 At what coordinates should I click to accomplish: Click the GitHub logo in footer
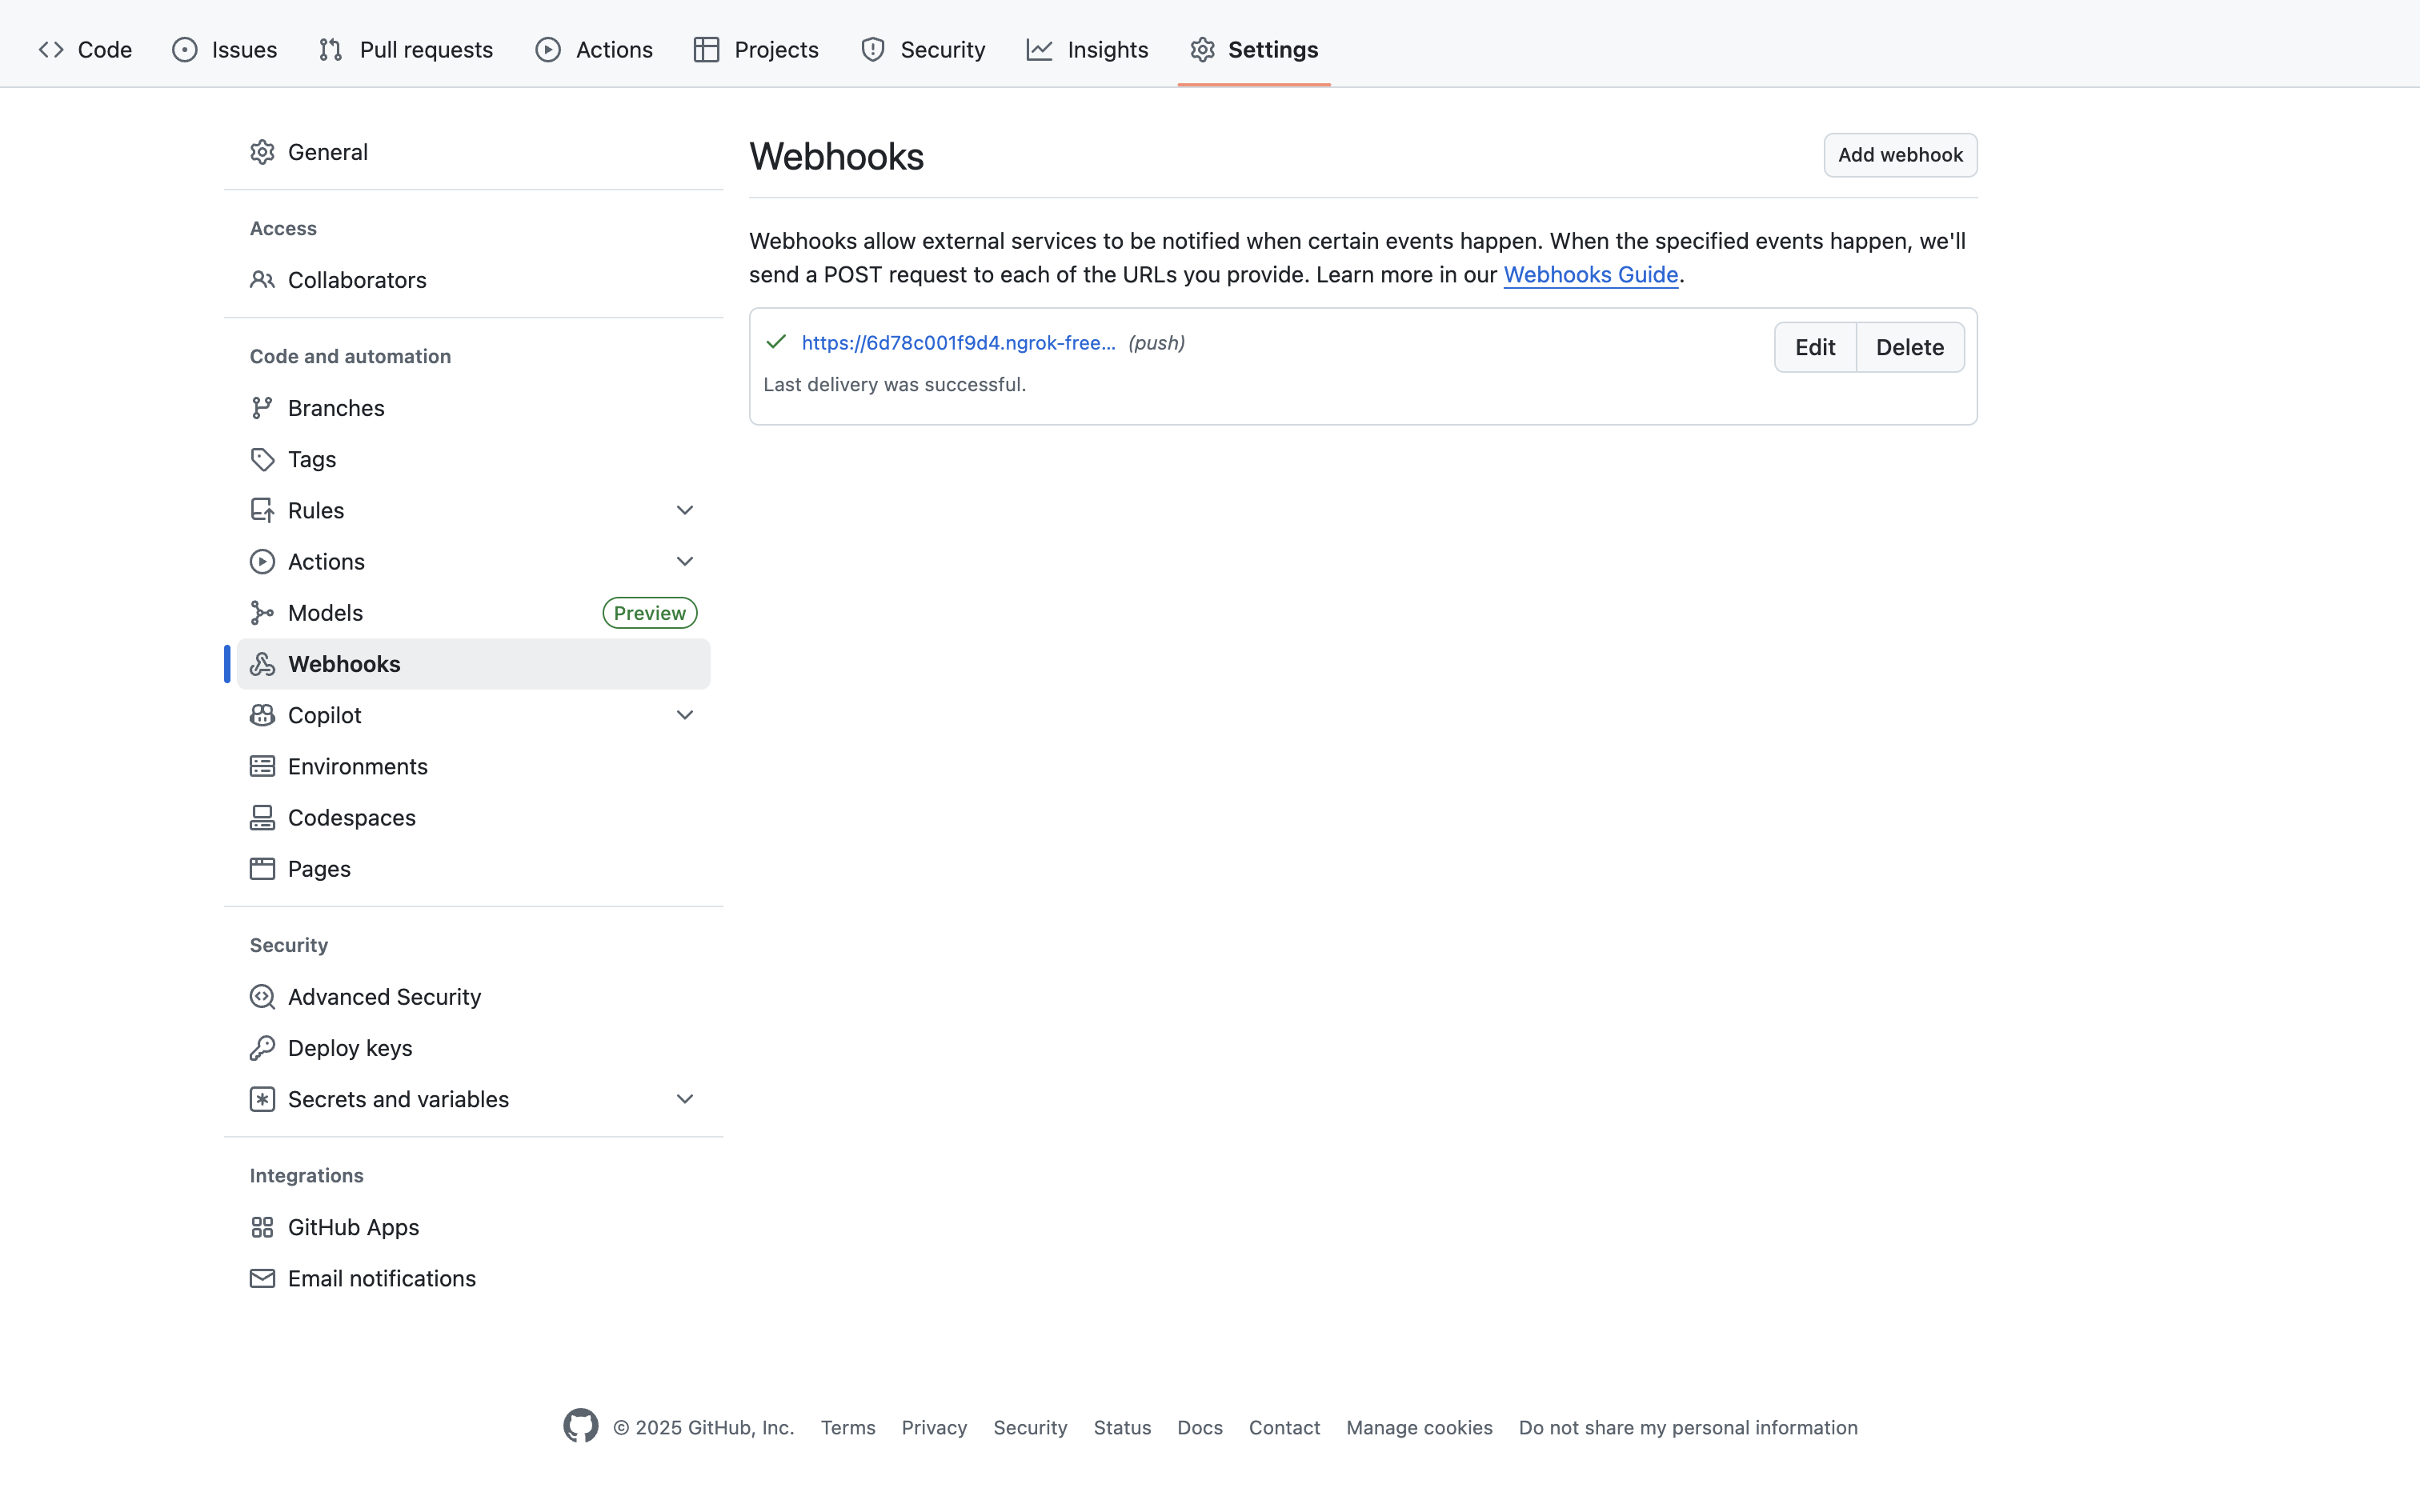point(580,1426)
